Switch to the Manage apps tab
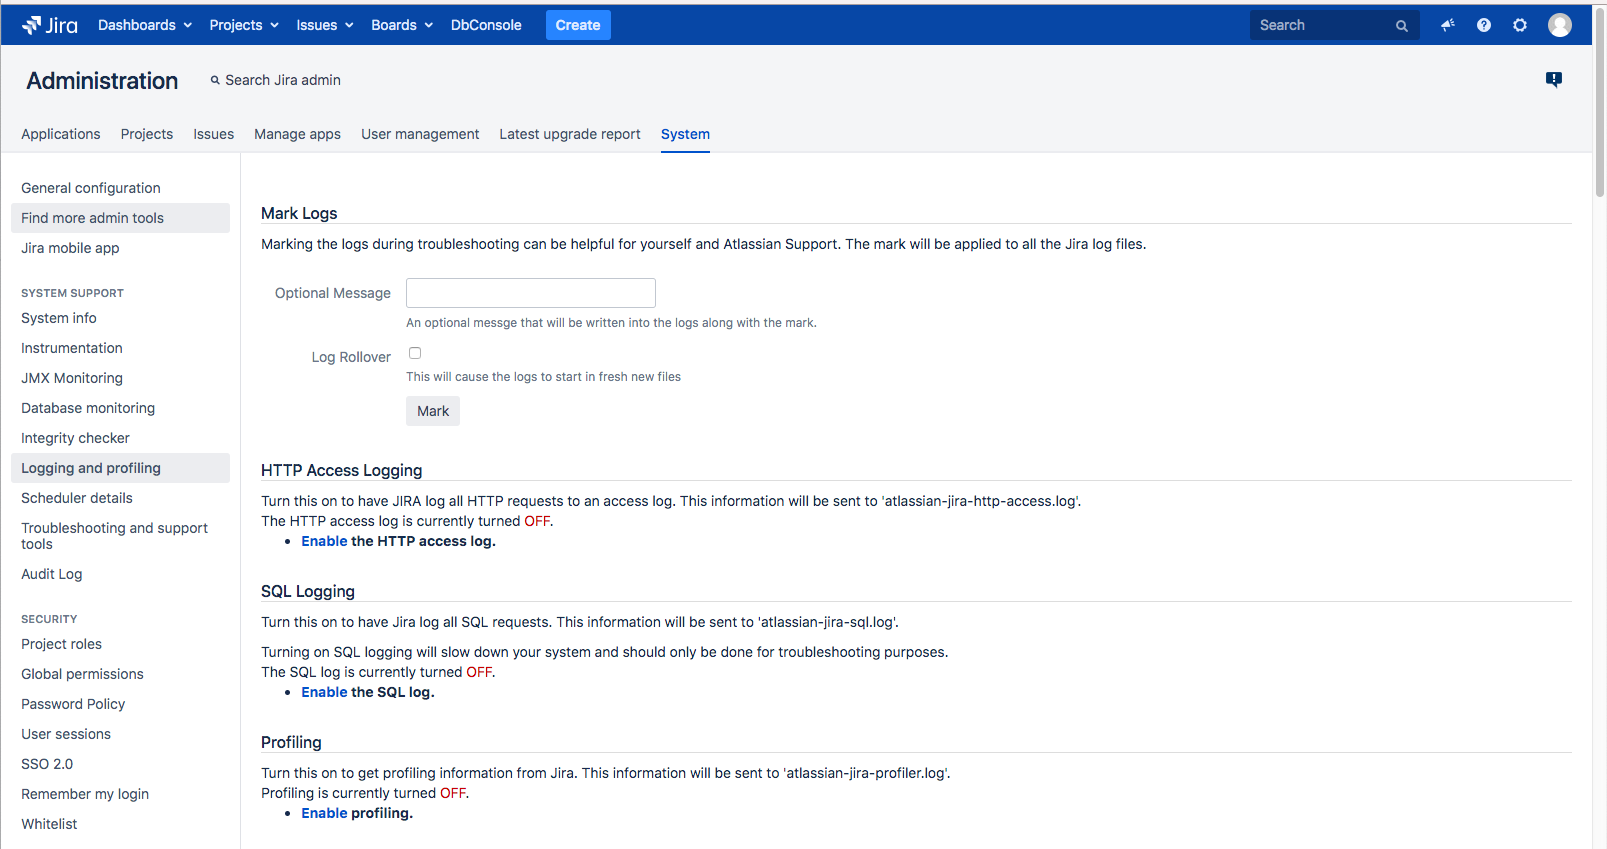The width and height of the screenshot is (1607, 849). (x=297, y=134)
